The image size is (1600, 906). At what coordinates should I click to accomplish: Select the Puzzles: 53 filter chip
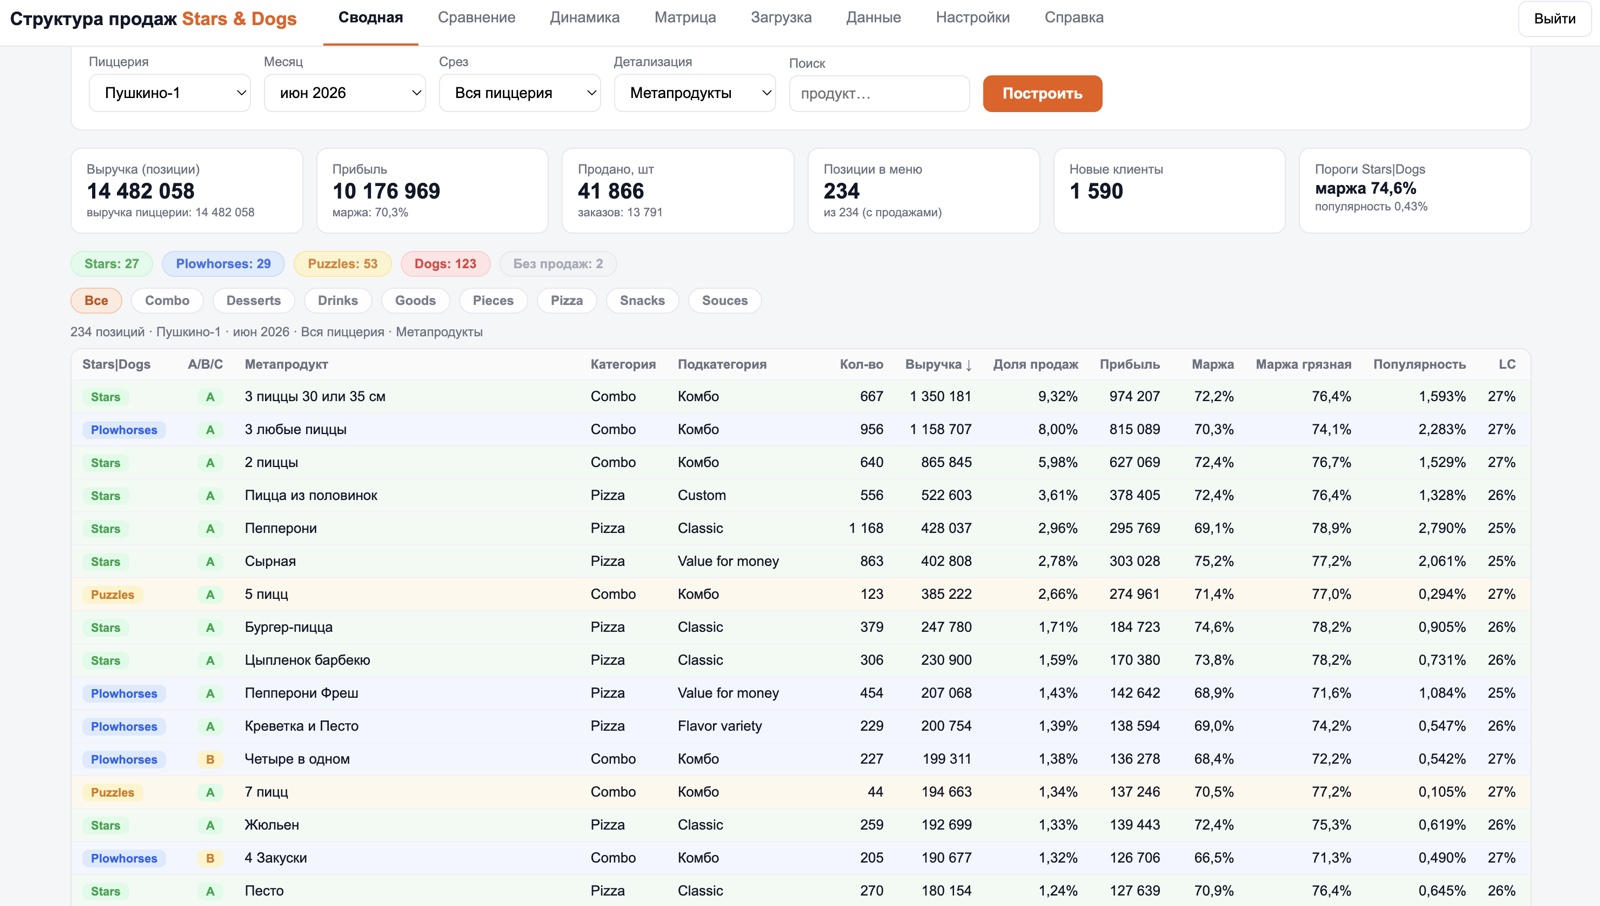342,264
